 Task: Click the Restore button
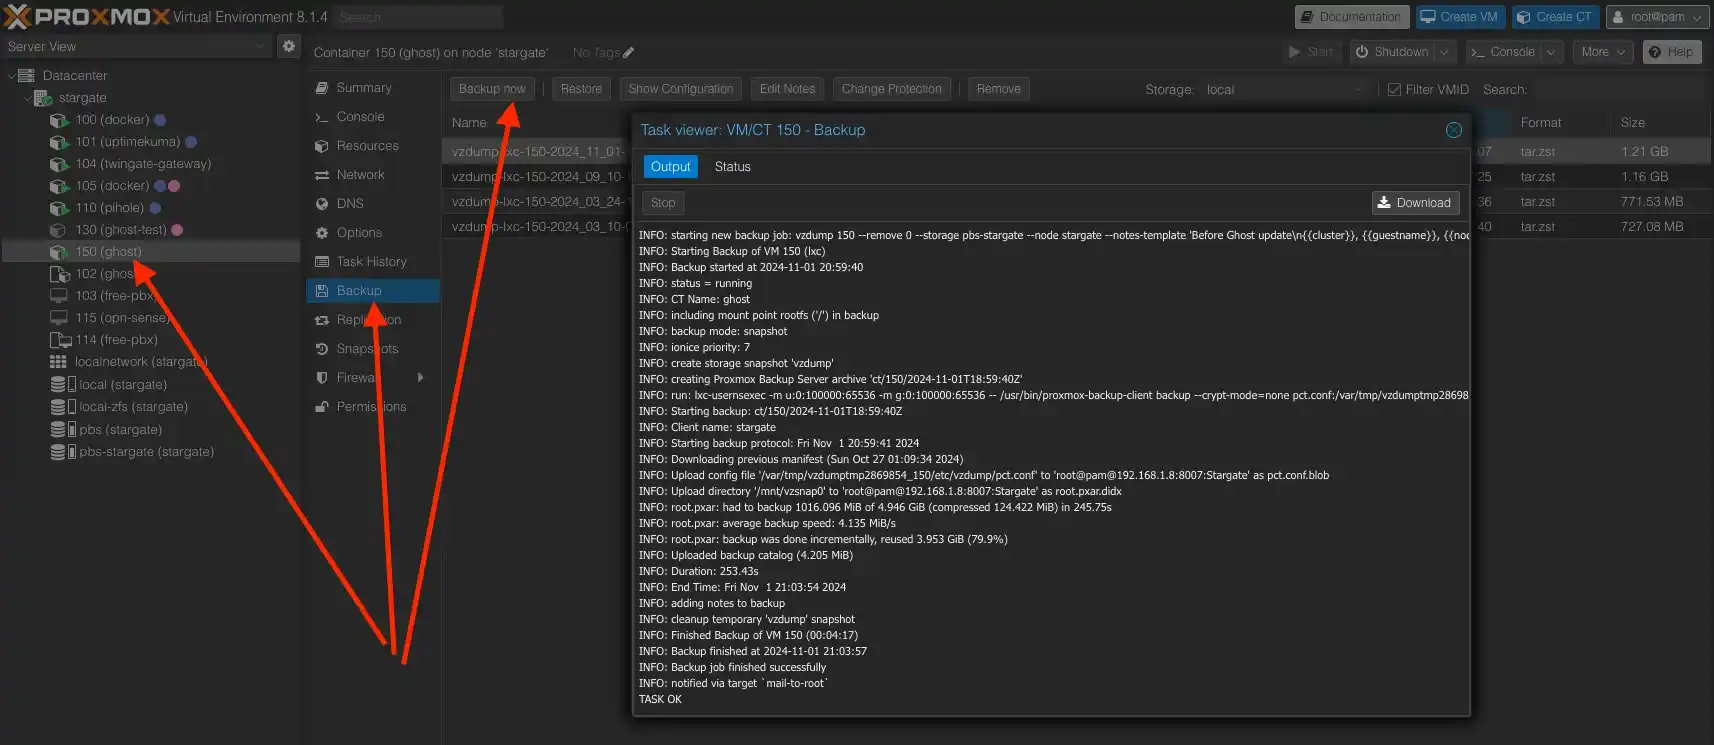[x=581, y=89]
